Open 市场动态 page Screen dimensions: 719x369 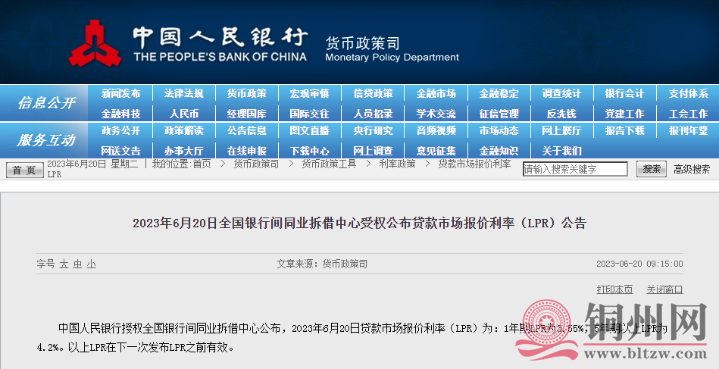pos(499,131)
